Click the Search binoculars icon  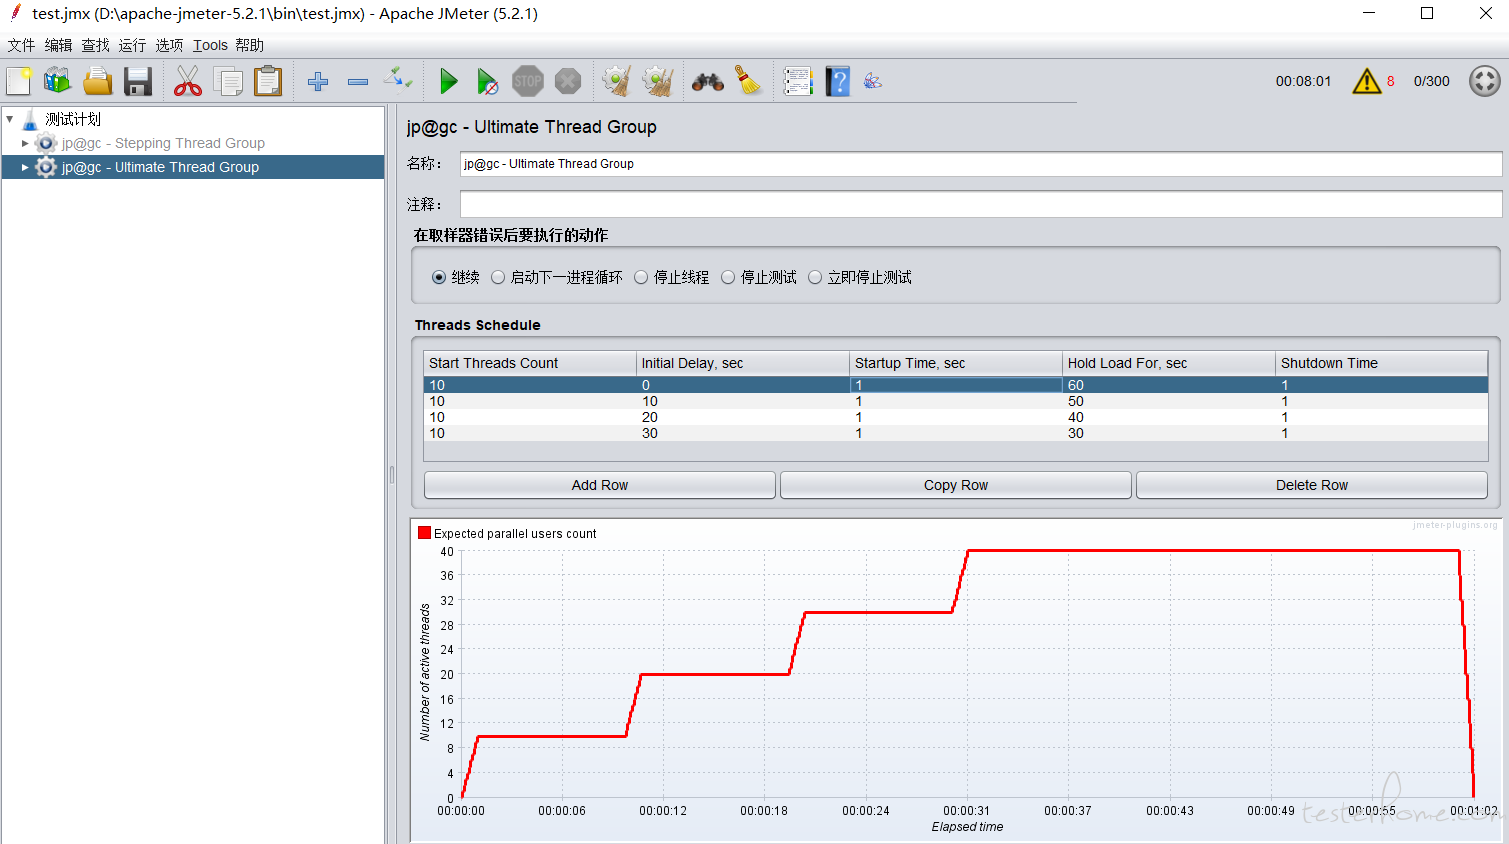(x=708, y=81)
